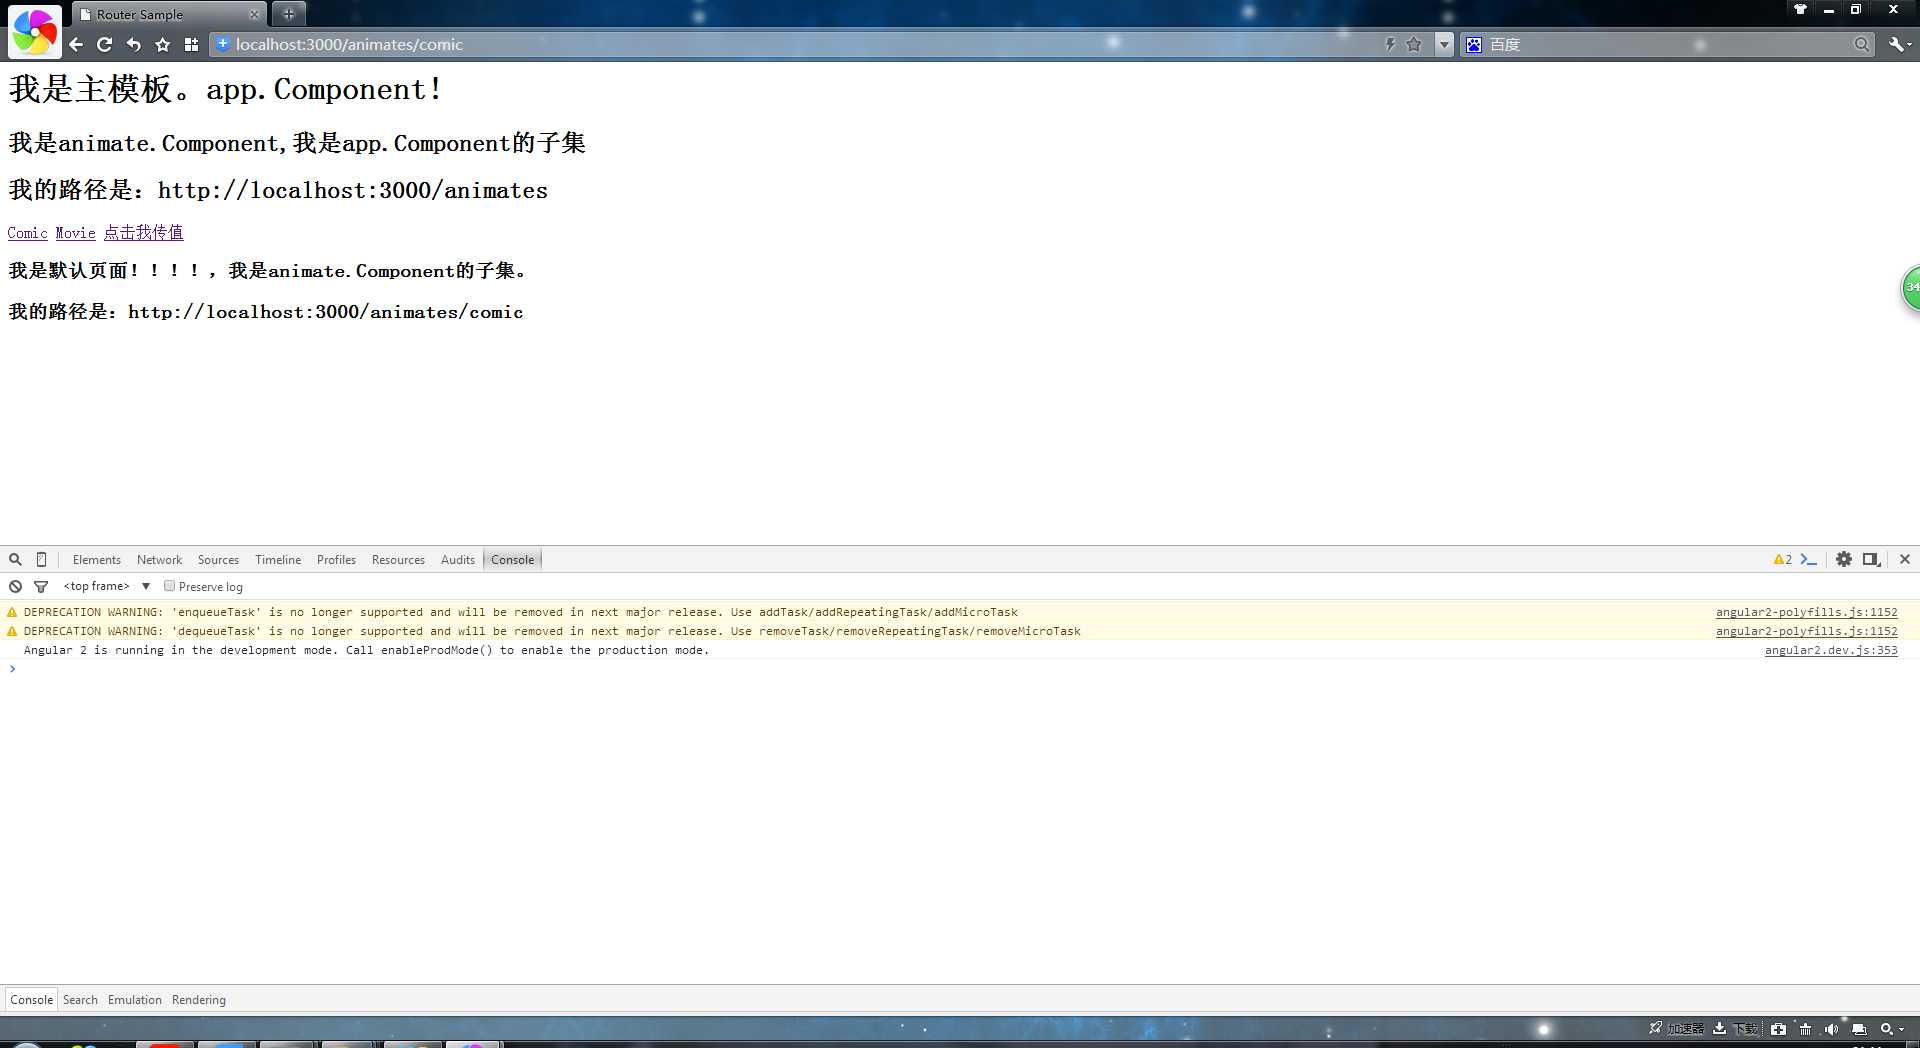Select the Emulation drawer tab
This screenshot has width=1920, height=1048.
[134, 1000]
